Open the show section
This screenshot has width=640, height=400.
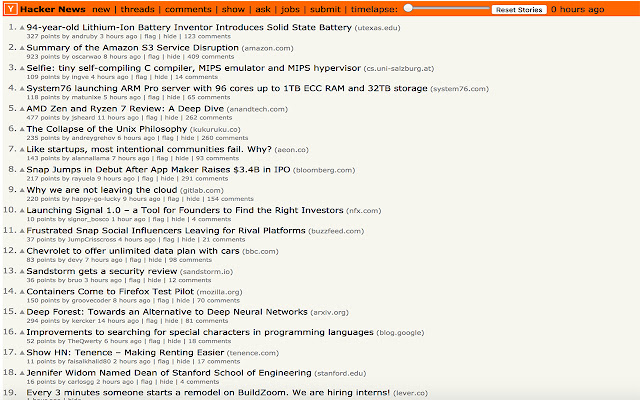pos(233,9)
